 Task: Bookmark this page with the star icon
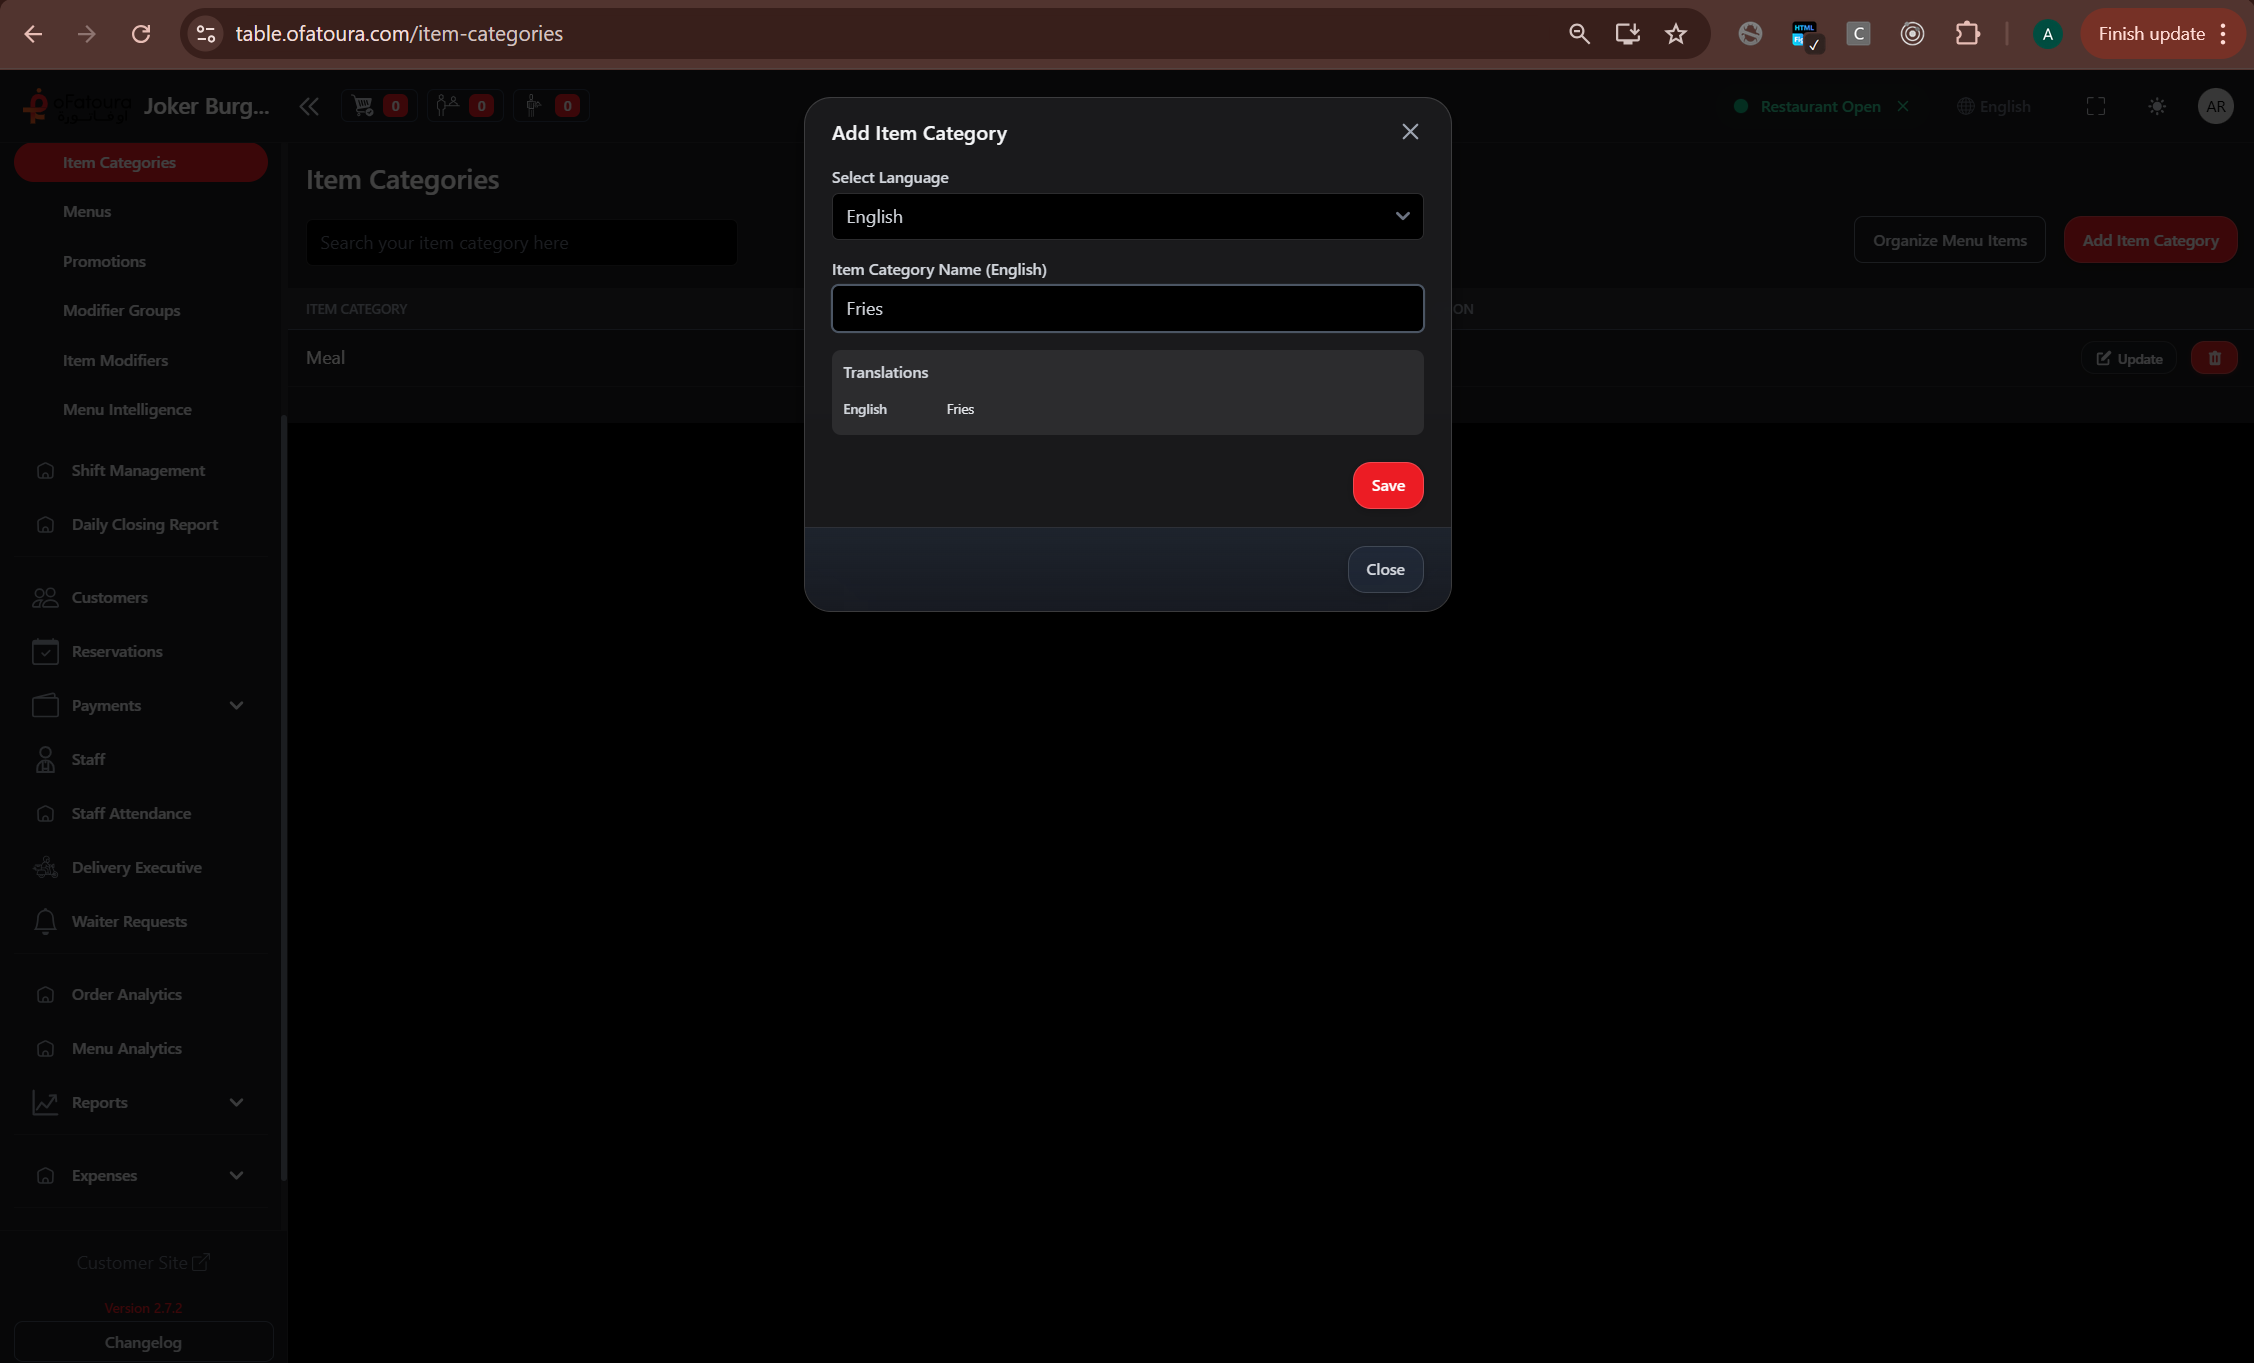coord(1676,34)
